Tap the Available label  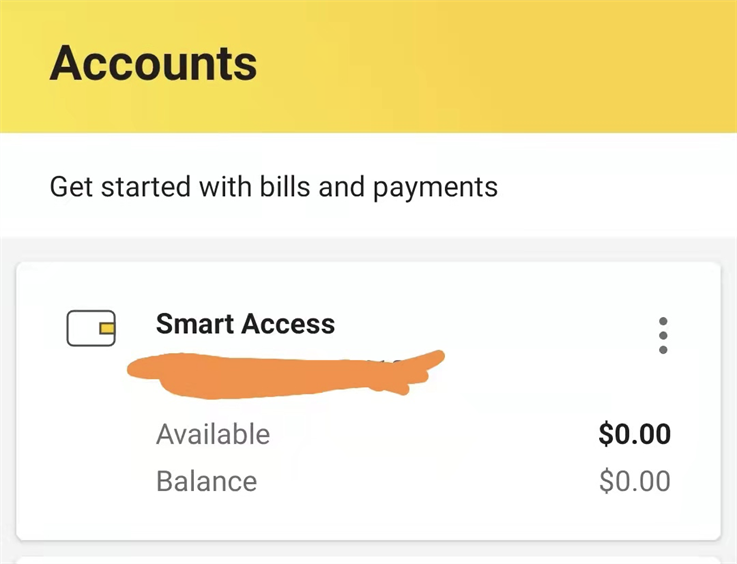point(213,434)
